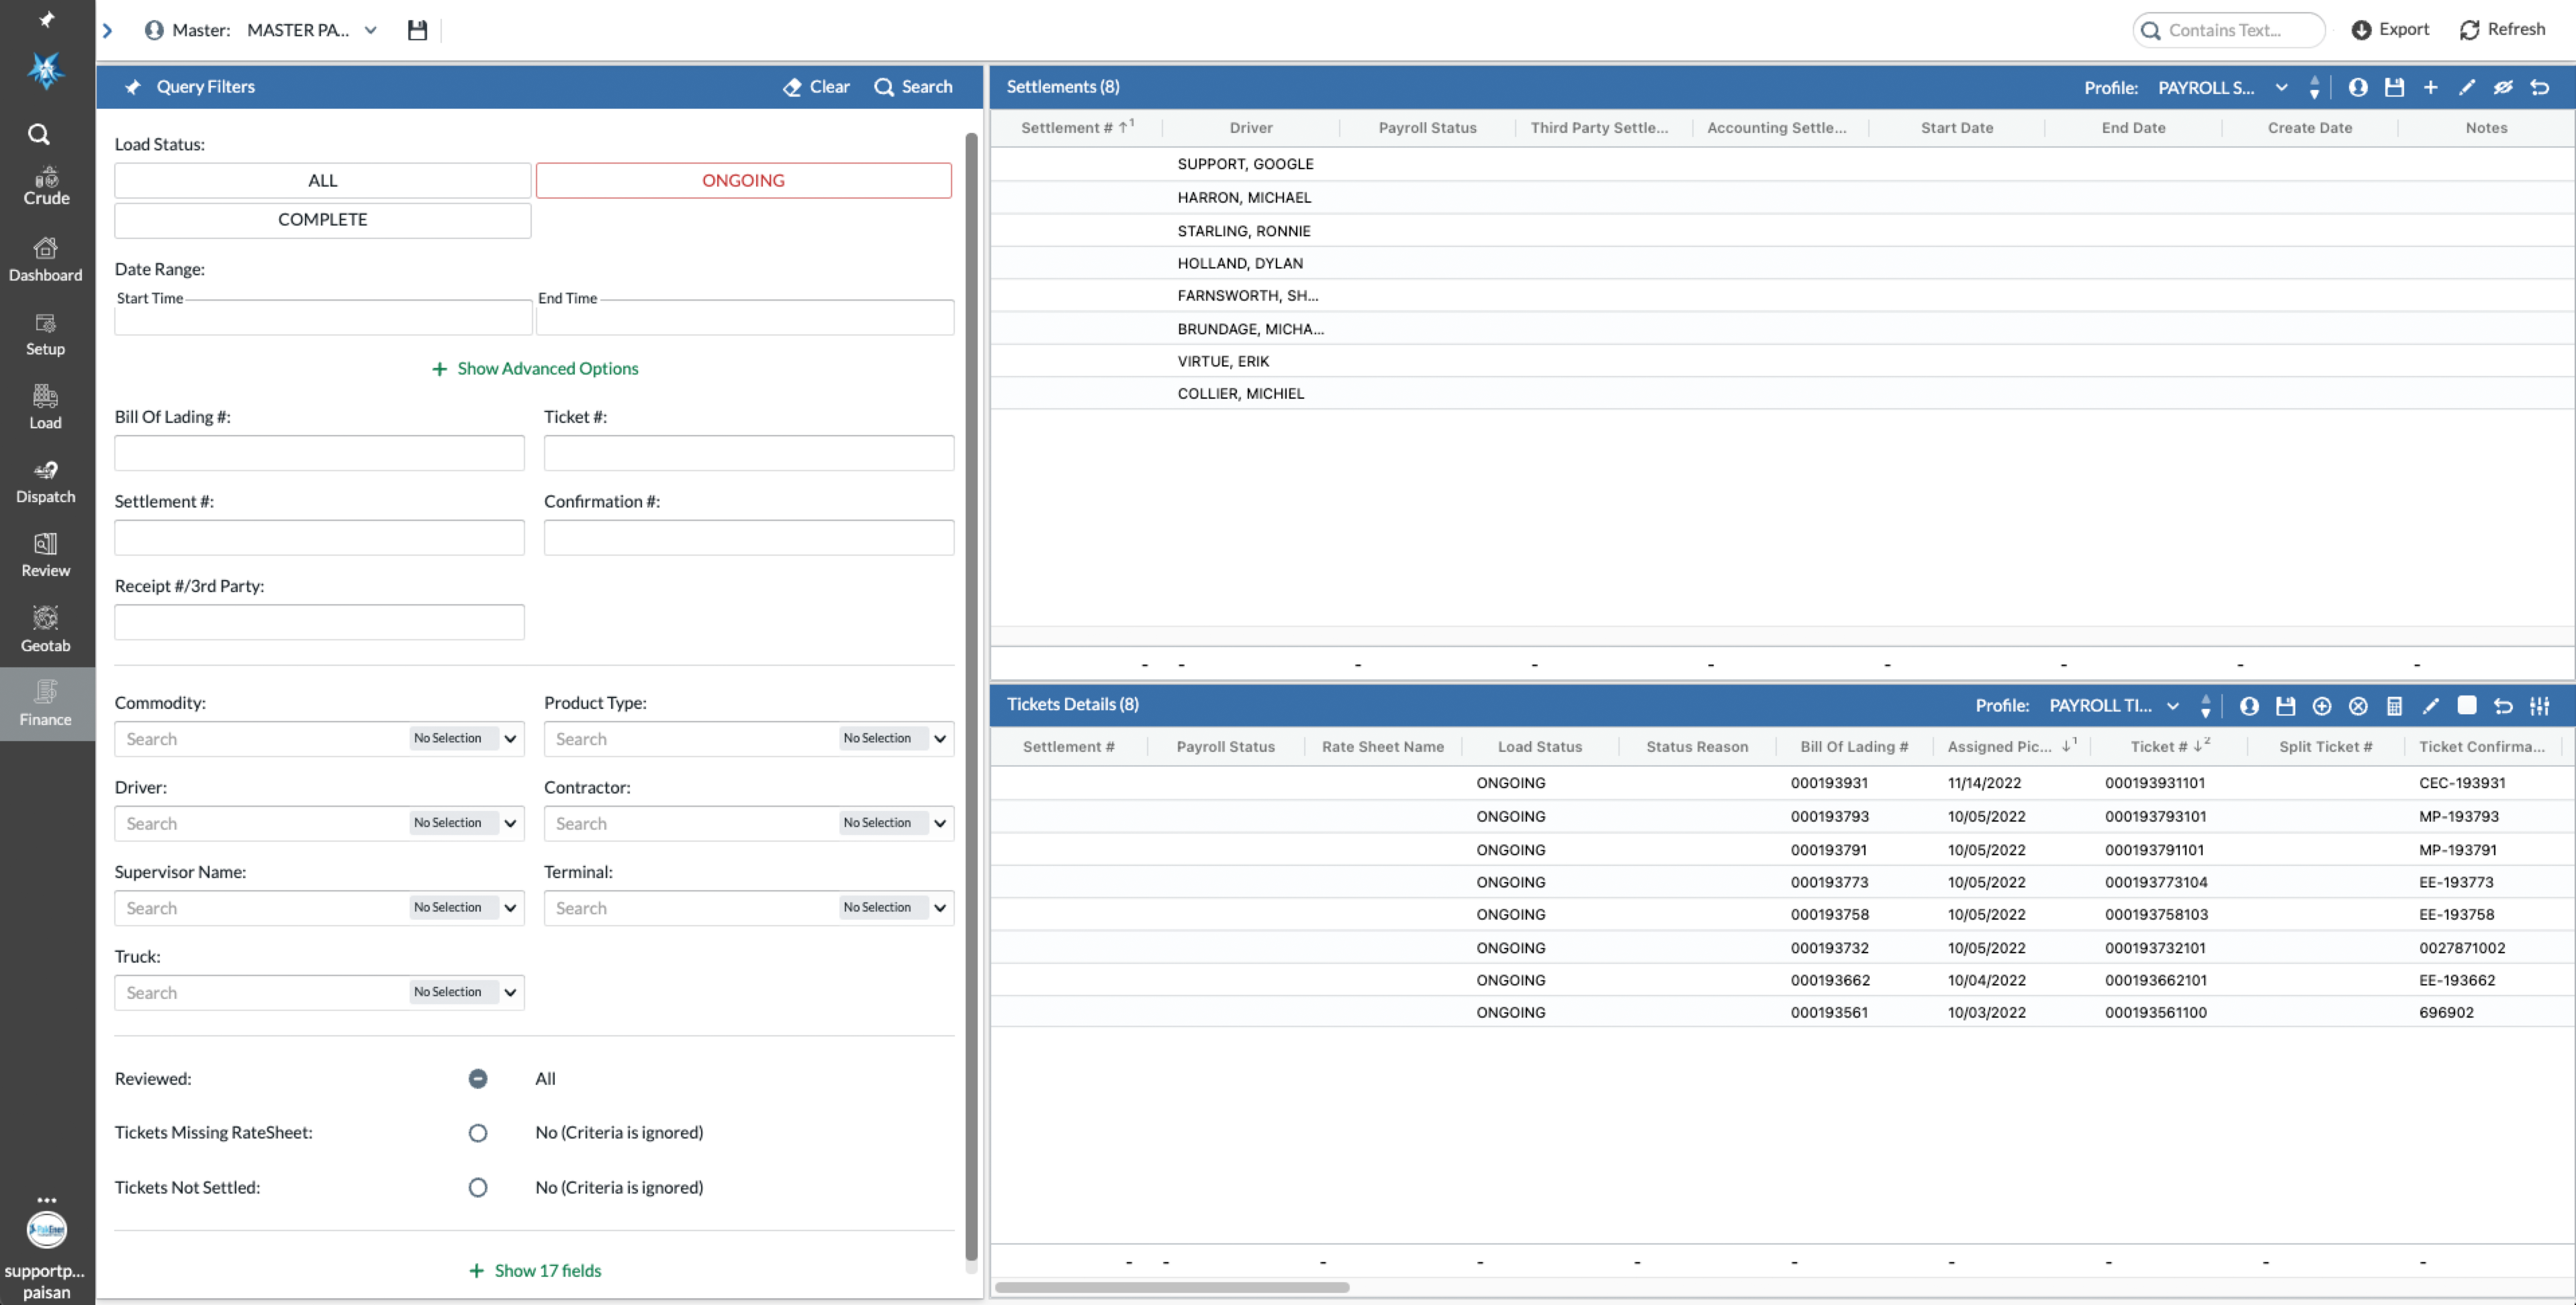Toggle the Reviewed tri-state control
This screenshot has width=2576, height=1305.
click(477, 1078)
